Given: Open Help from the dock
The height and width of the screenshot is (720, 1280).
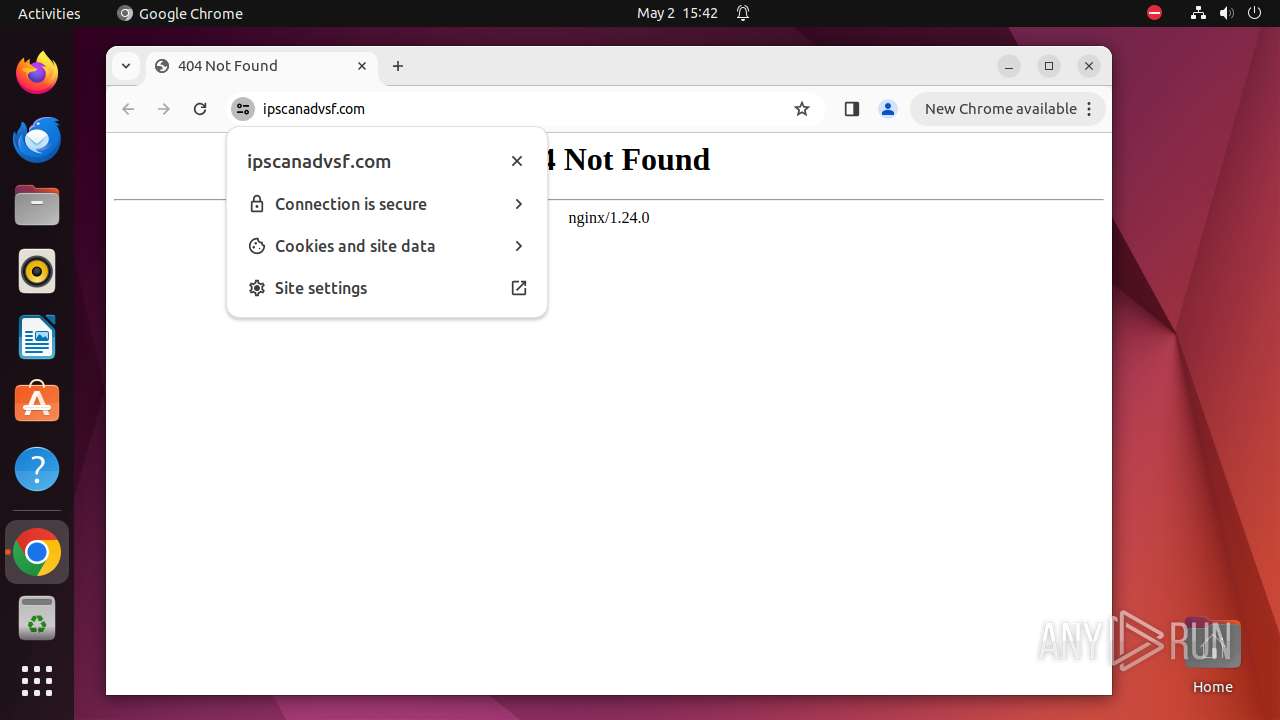Looking at the screenshot, I should point(37,469).
